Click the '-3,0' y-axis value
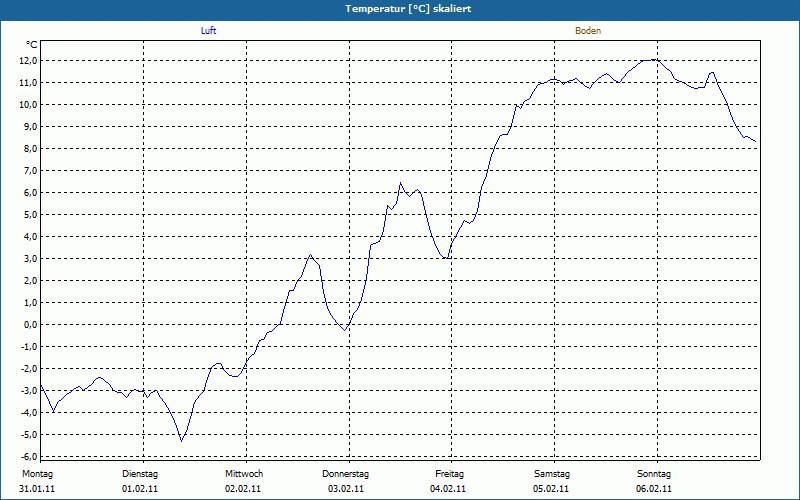 pos(30,391)
